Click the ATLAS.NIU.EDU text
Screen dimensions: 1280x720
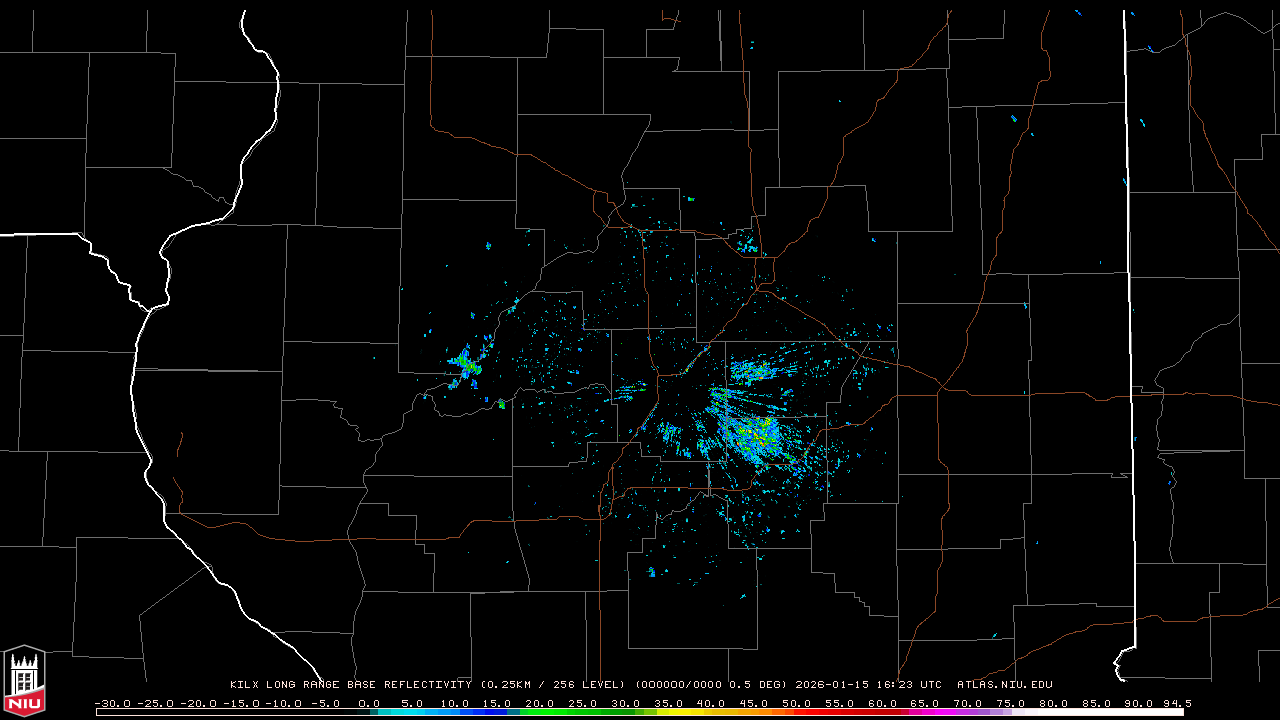coord(1005,685)
